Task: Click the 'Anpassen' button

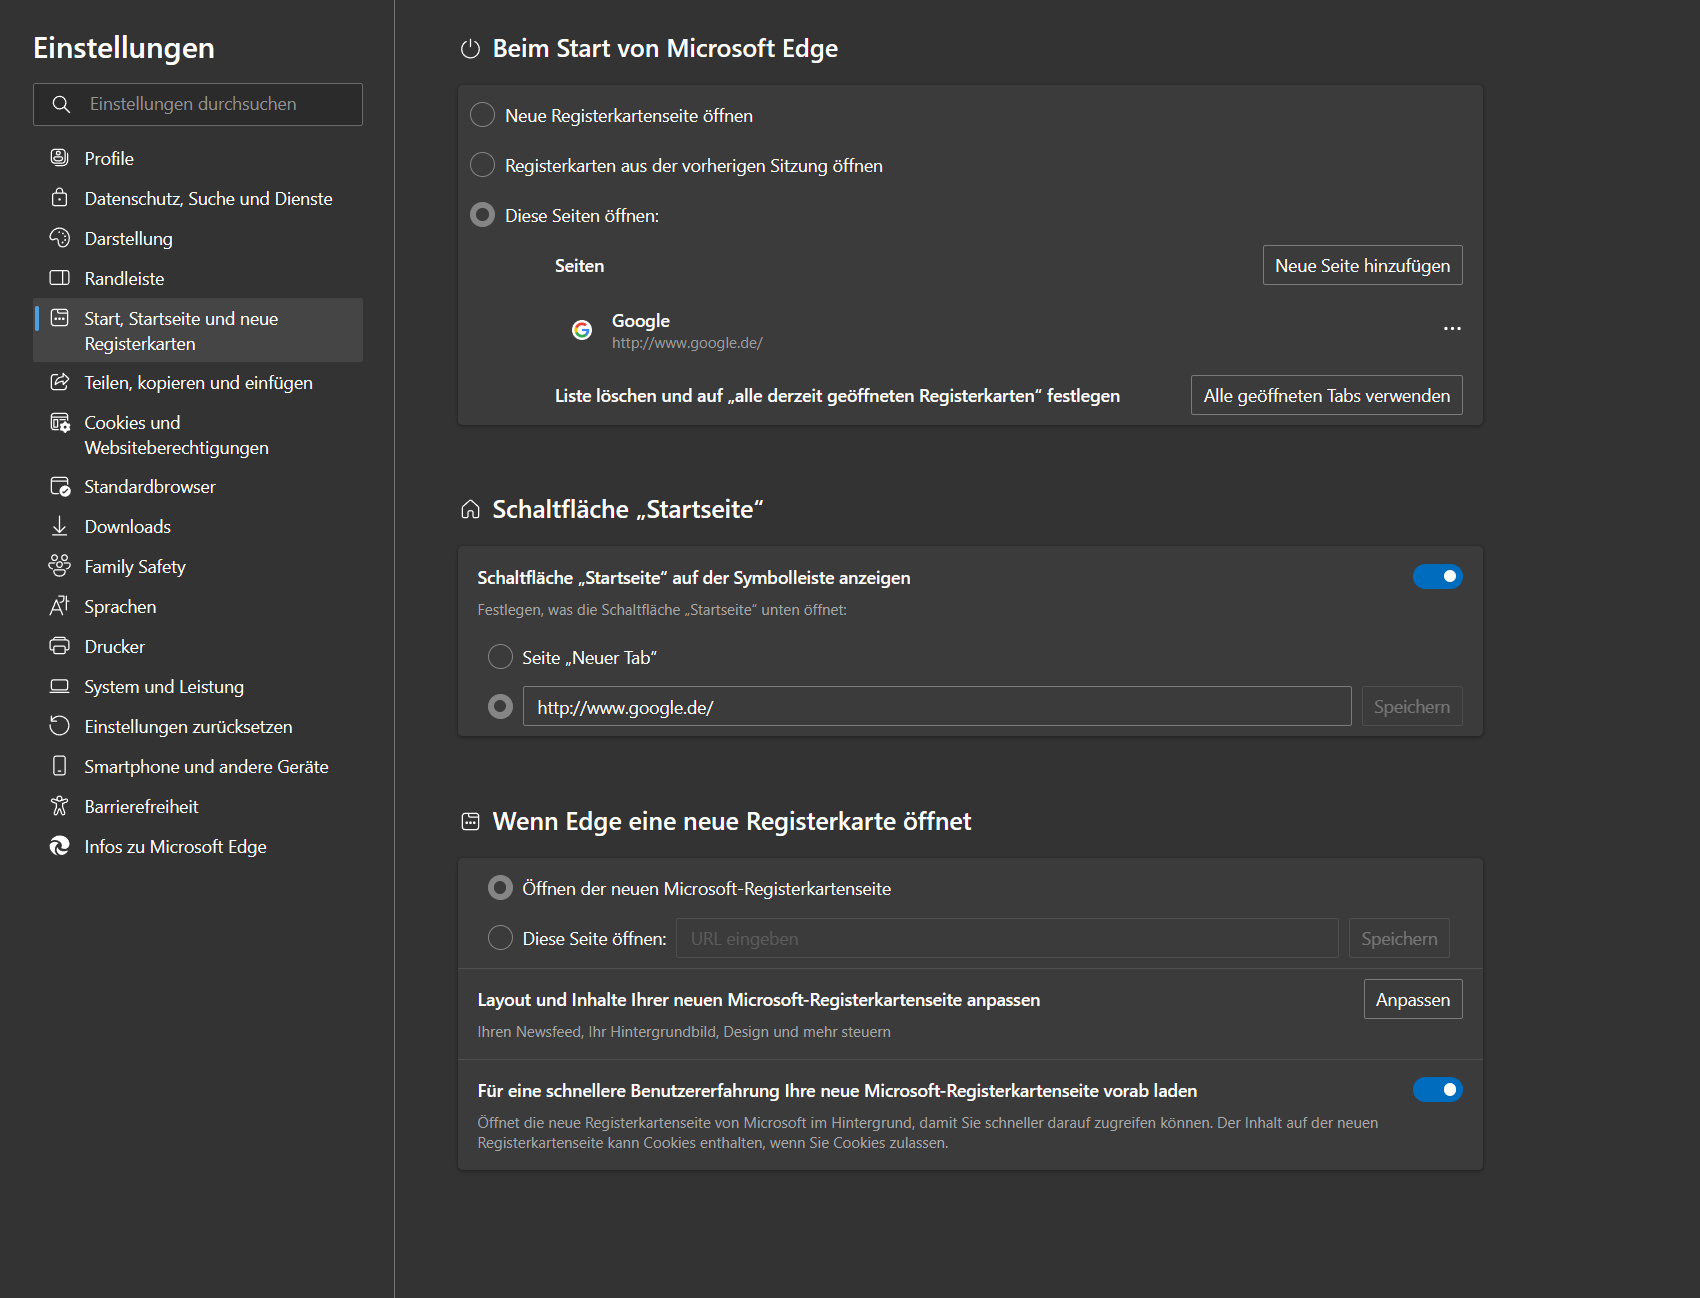Action: pyautogui.click(x=1412, y=1000)
